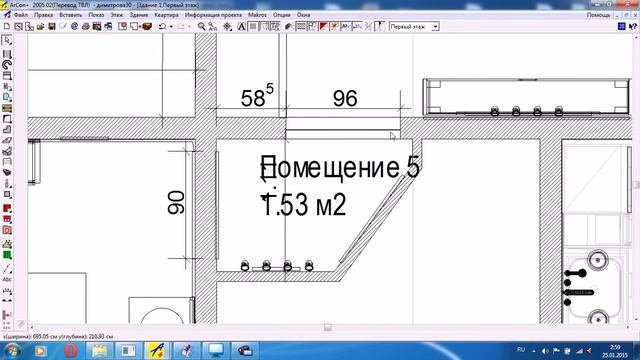
Task: Click the dimension value '96'
Action: (x=345, y=98)
